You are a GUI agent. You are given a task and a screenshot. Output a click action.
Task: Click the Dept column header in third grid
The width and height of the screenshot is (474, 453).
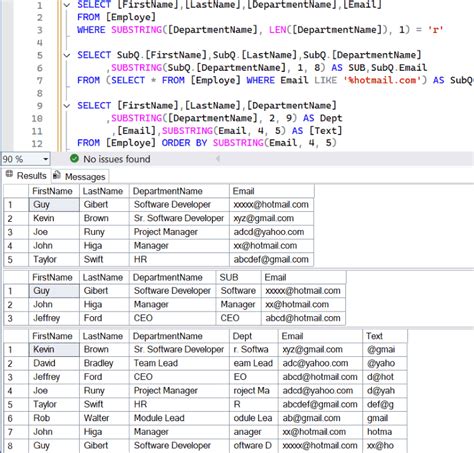[x=254, y=336]
